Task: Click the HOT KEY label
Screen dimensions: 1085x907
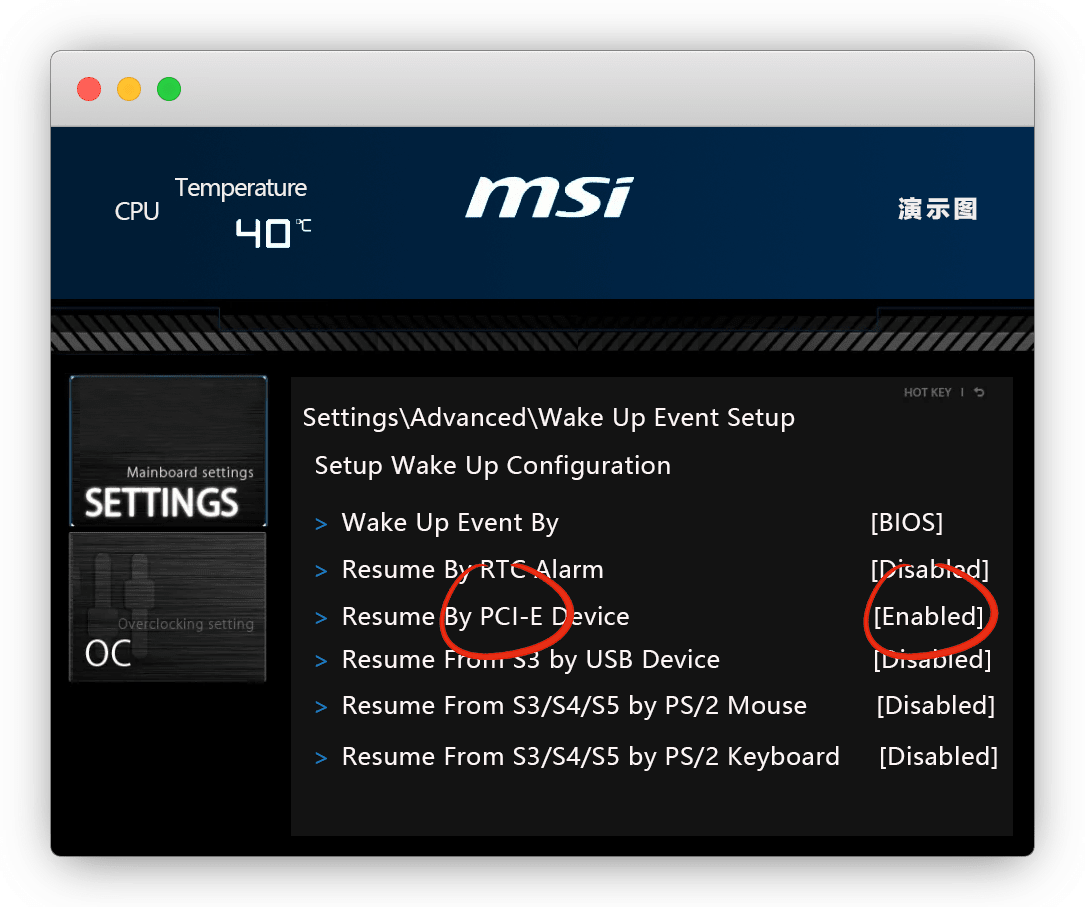Action: click(927, 393)
